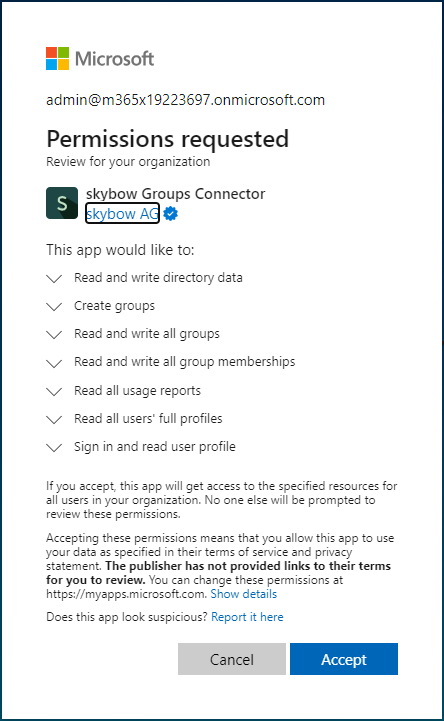Click the Microsoft four-color logo
The height and width of the screenshot is (721, 444).
[x=57, y=58]
